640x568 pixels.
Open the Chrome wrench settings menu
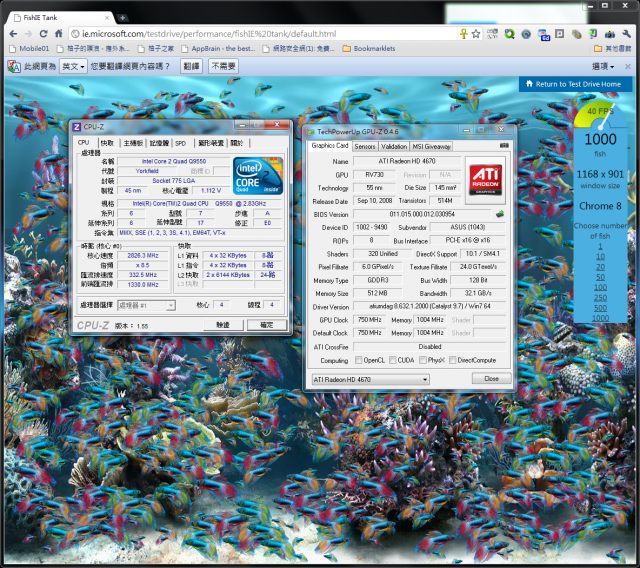coord(627,34)
